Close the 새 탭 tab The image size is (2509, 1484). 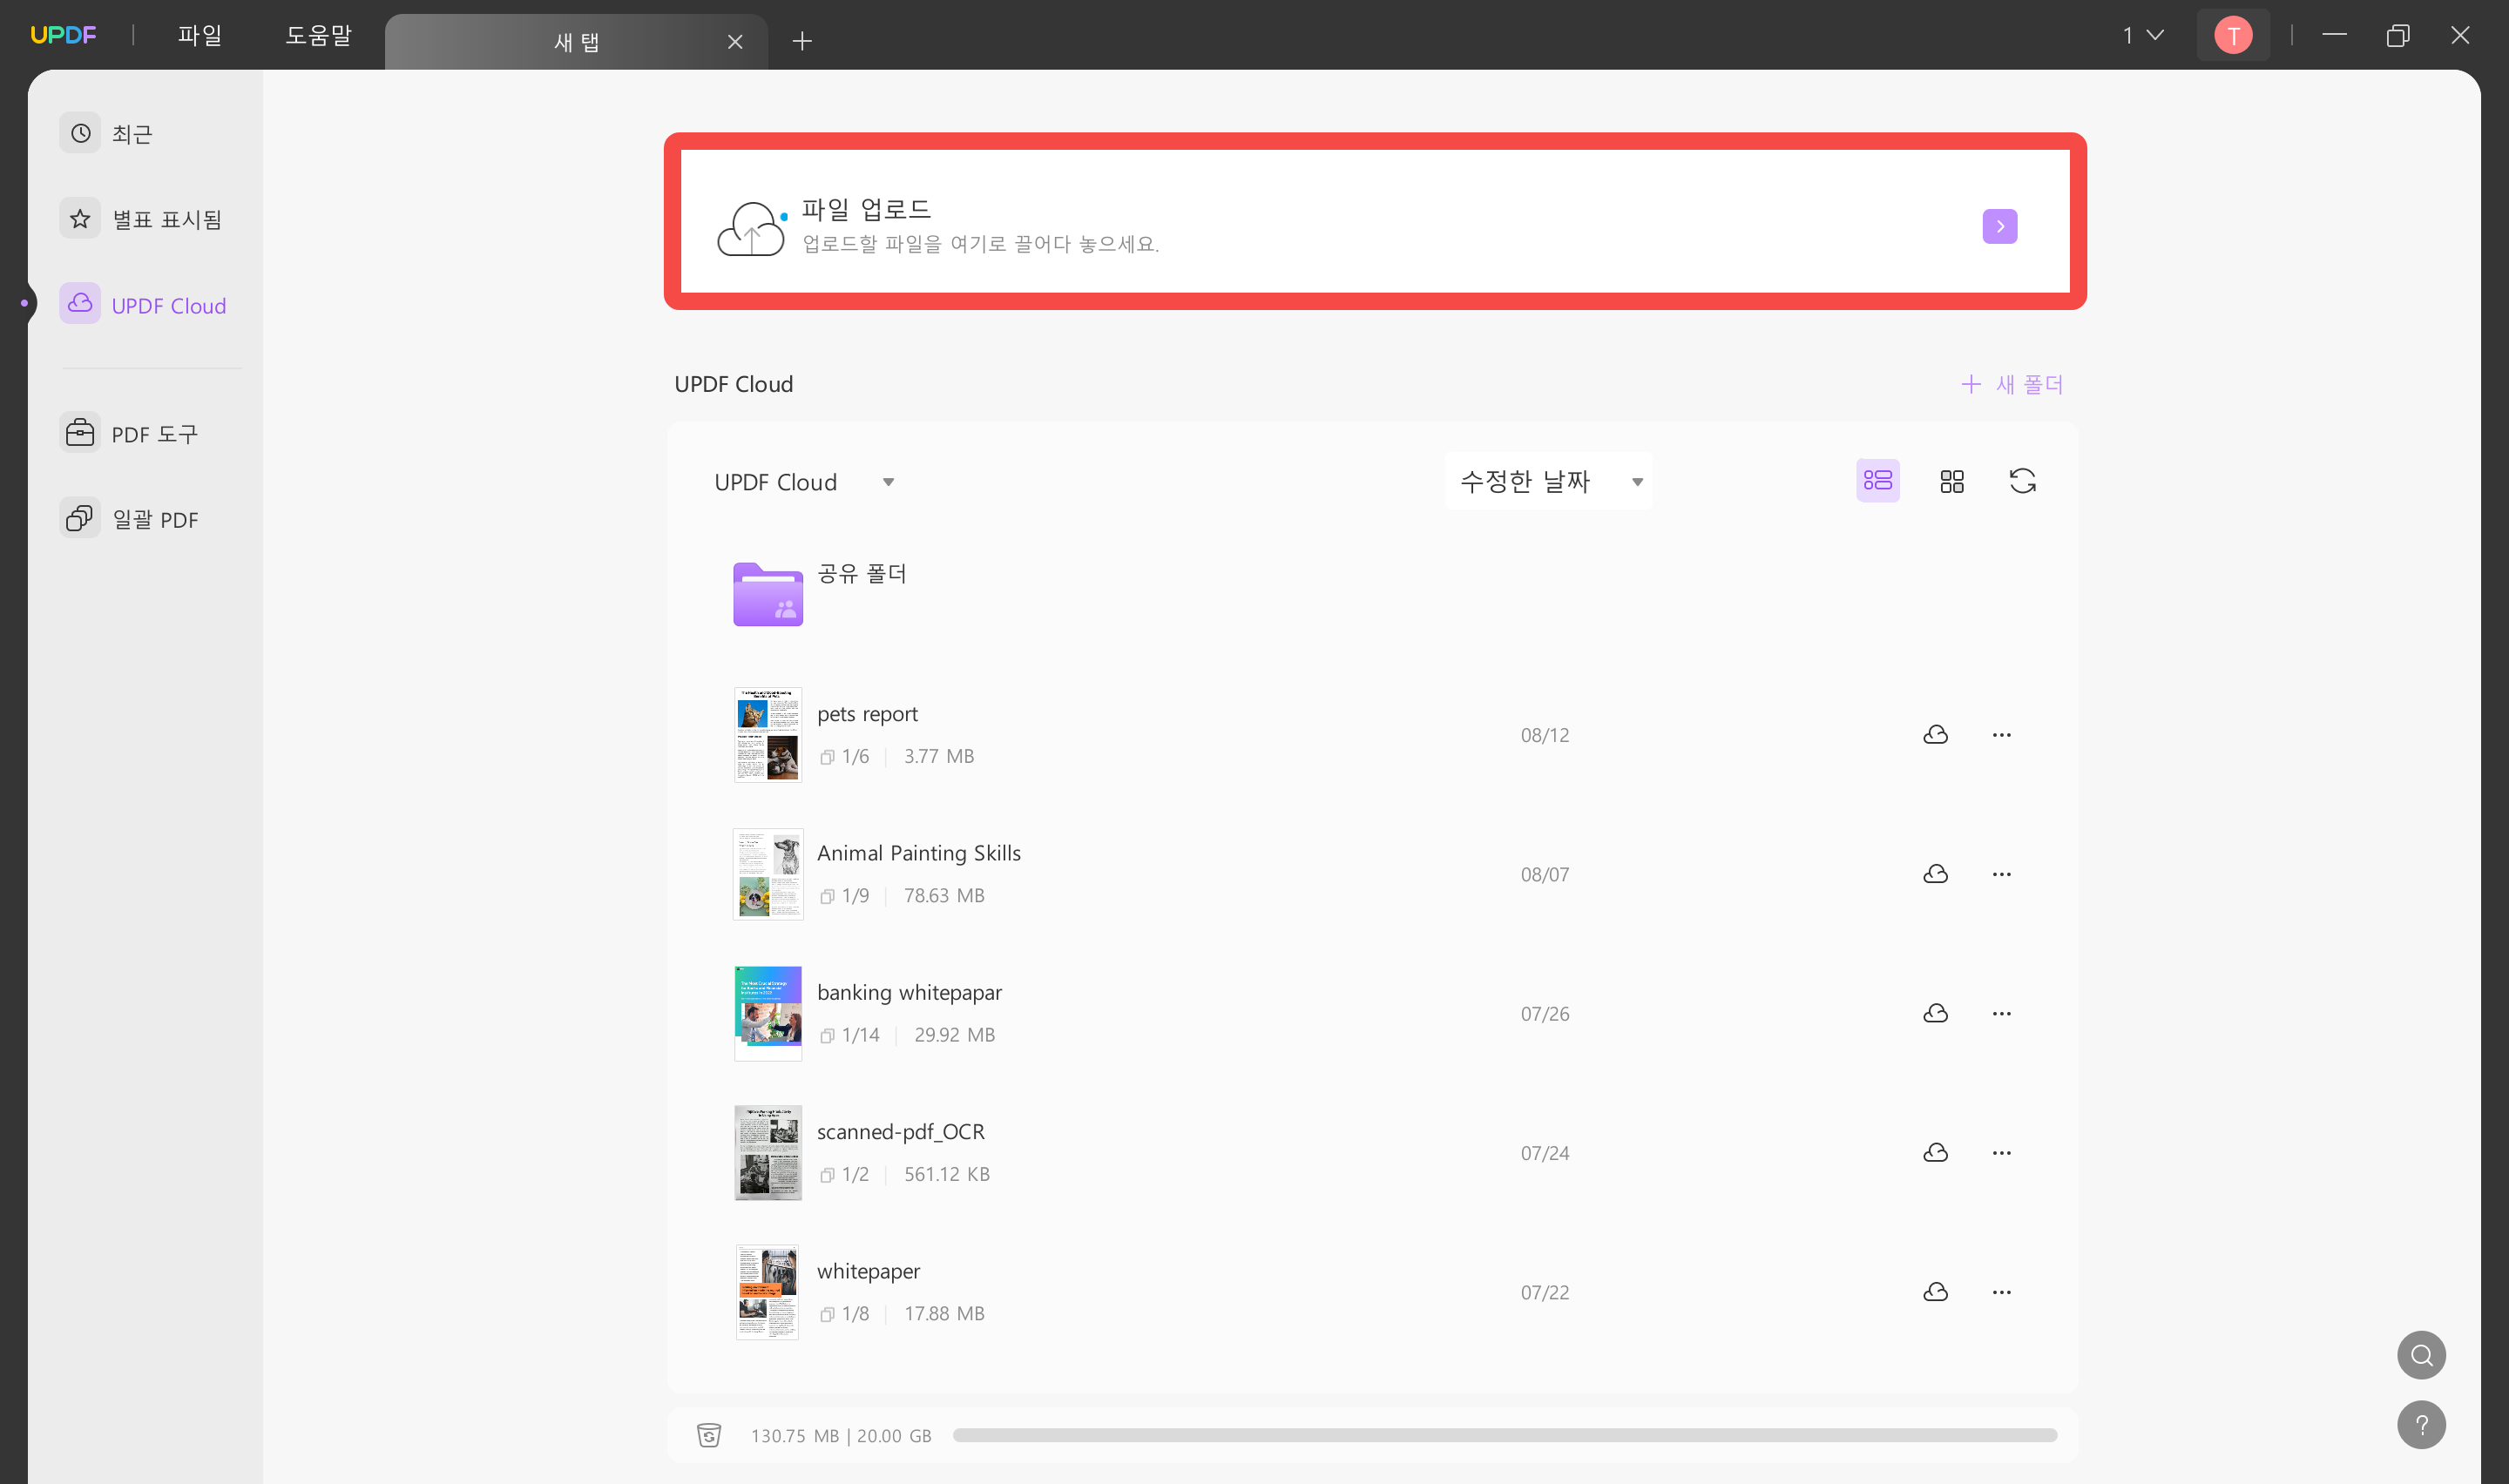pyautogui.click(x=735, y=42)
